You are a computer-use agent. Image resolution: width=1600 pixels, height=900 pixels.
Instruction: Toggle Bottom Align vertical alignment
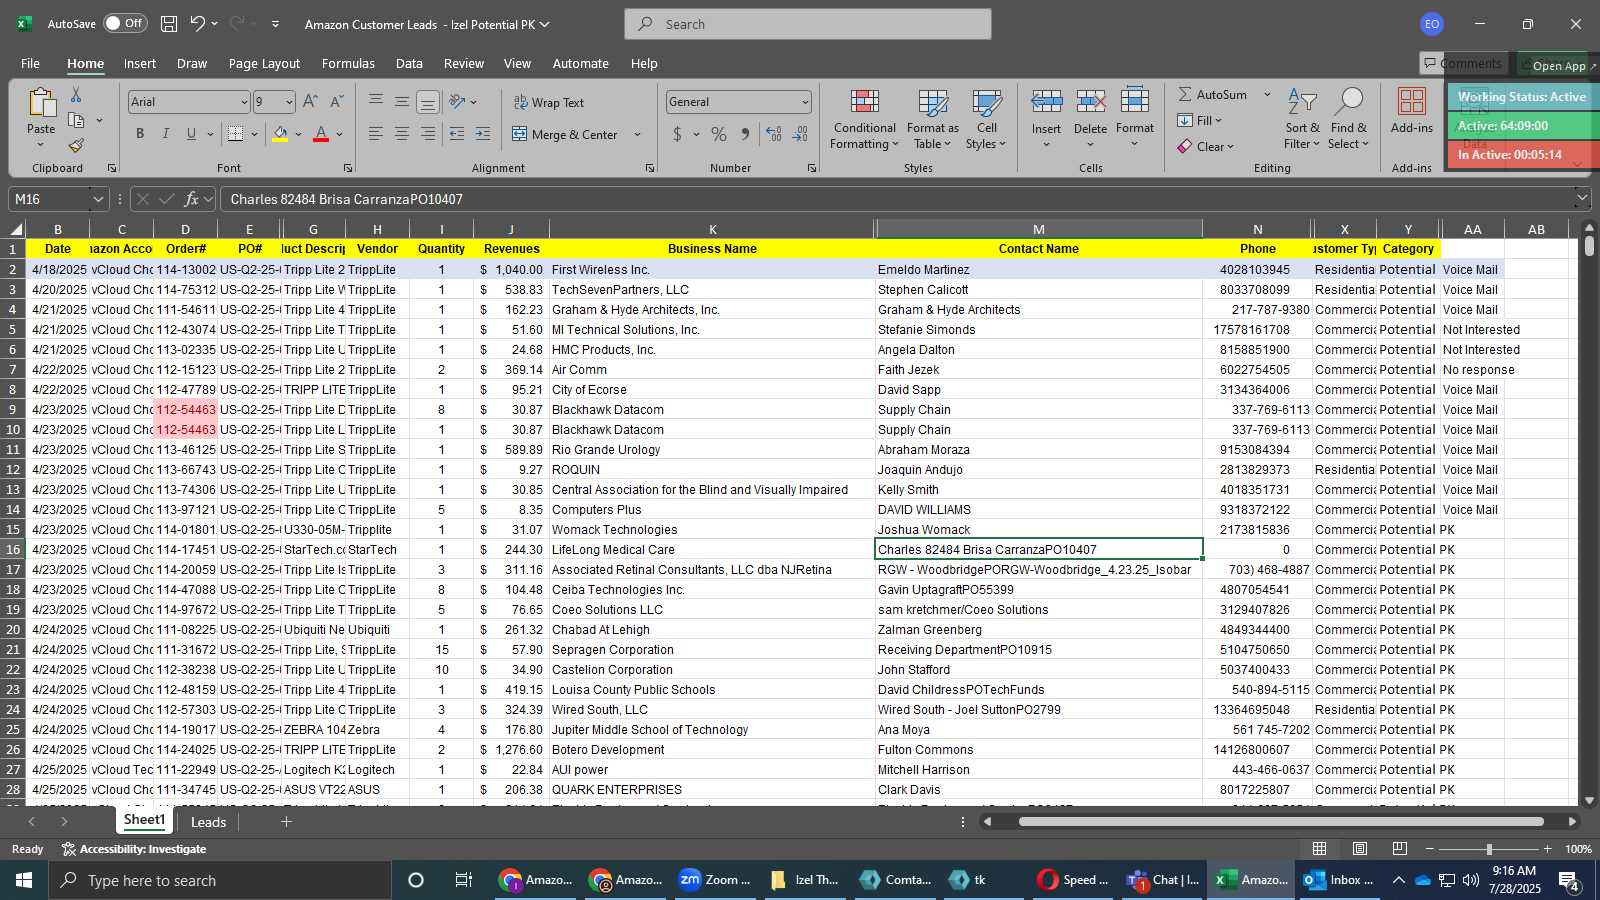pyautogui.click(x=427, y=102)
